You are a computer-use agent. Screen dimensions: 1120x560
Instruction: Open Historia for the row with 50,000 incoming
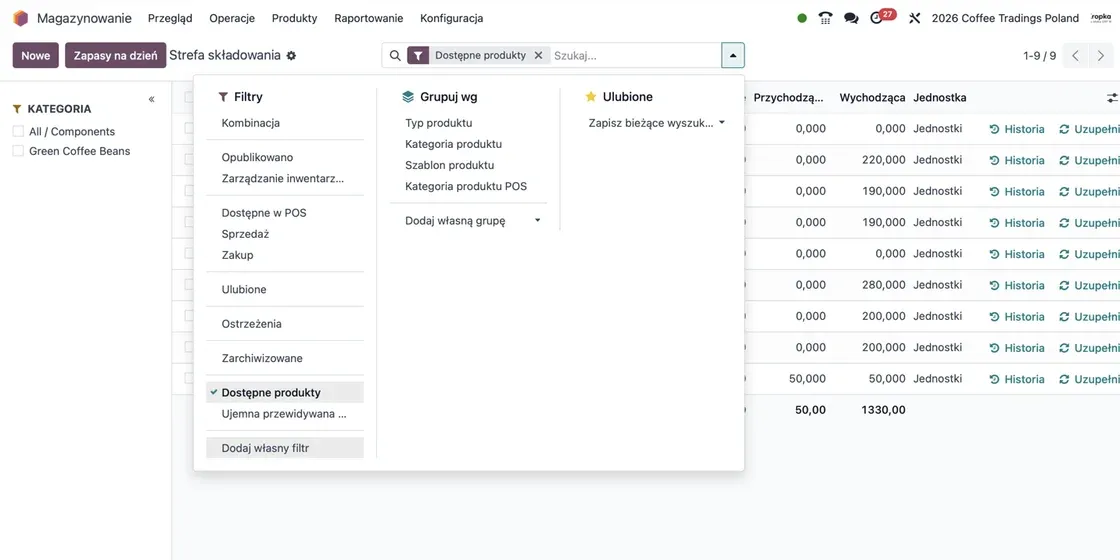coord(1017,379)
